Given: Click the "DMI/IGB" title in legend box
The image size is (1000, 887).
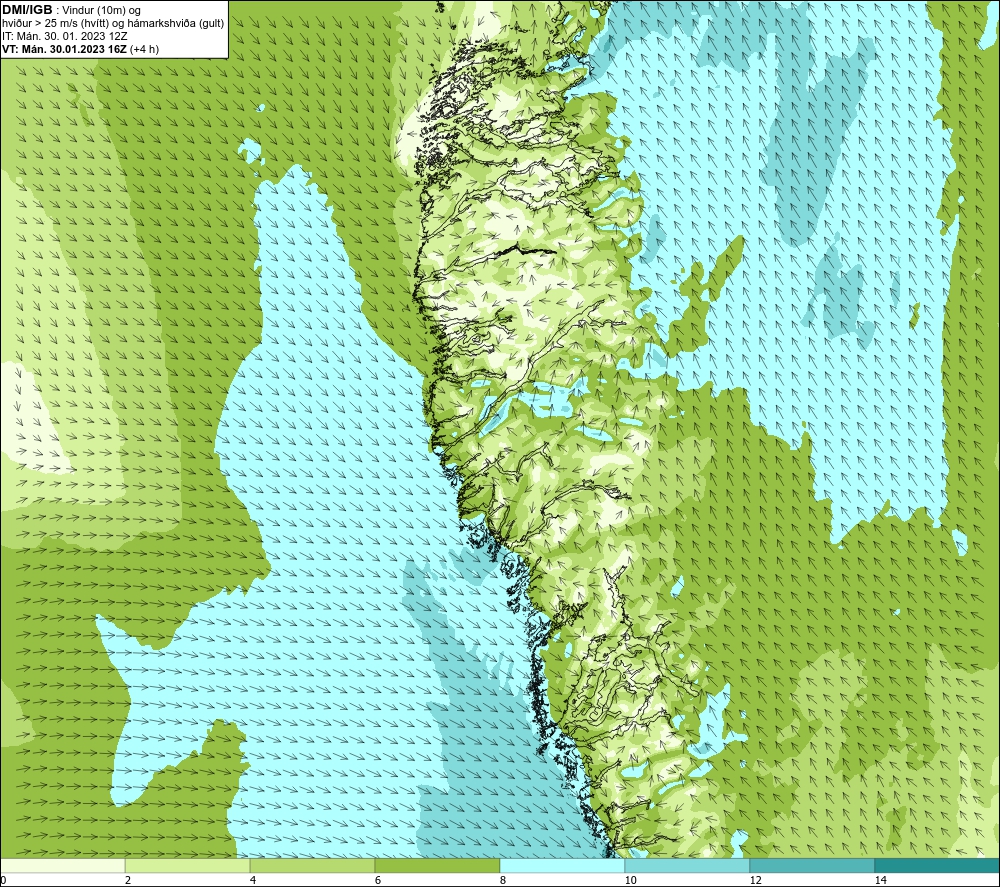Looking at the screenshot, I should (27, 10).
